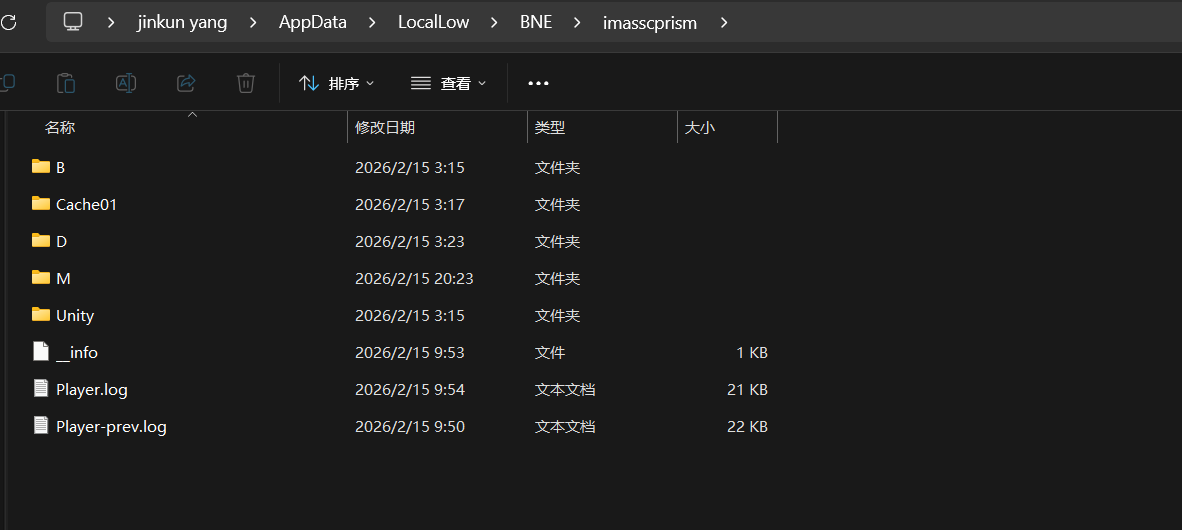Click the M folder icon
The height and width of the screenshot is (530, 1182).
(41, 277)
